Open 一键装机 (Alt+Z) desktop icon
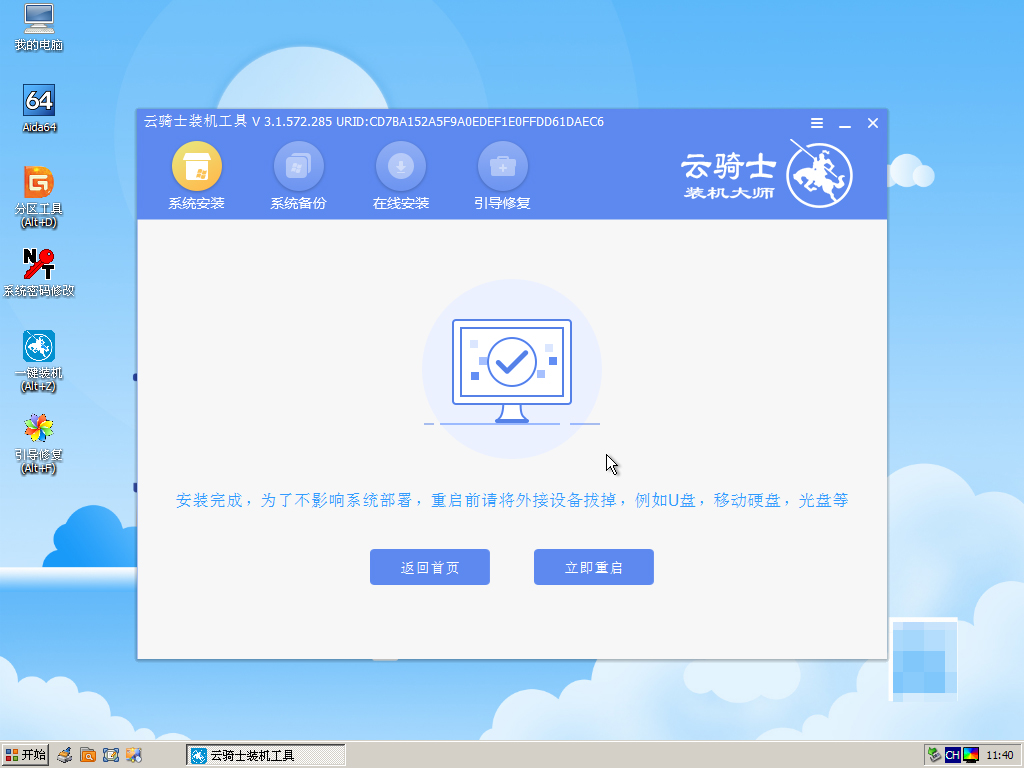This screenshot has width=1024, height=768. coord(39,361)
